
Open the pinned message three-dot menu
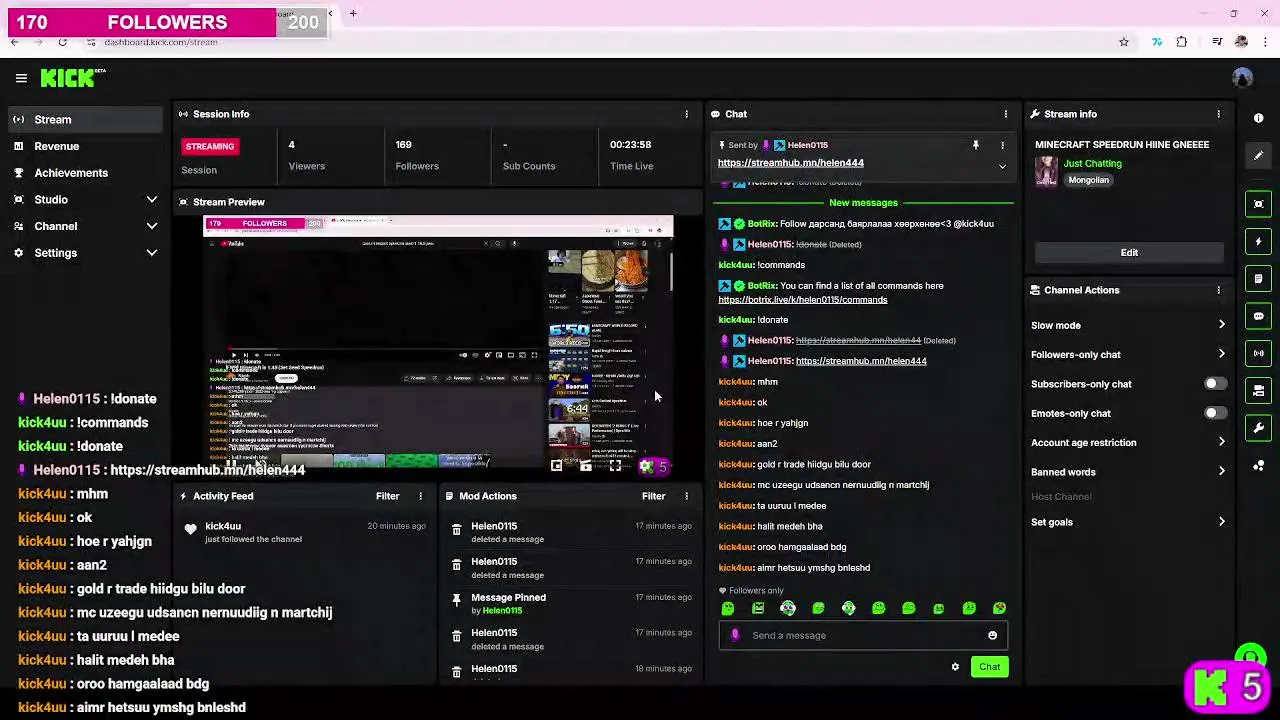click(x=1002, y=146)
